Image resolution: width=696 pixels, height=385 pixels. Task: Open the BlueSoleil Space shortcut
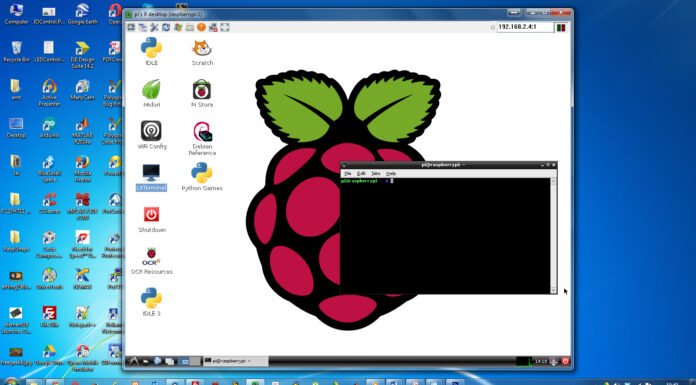pyautogui.click(x=49, y=169)
